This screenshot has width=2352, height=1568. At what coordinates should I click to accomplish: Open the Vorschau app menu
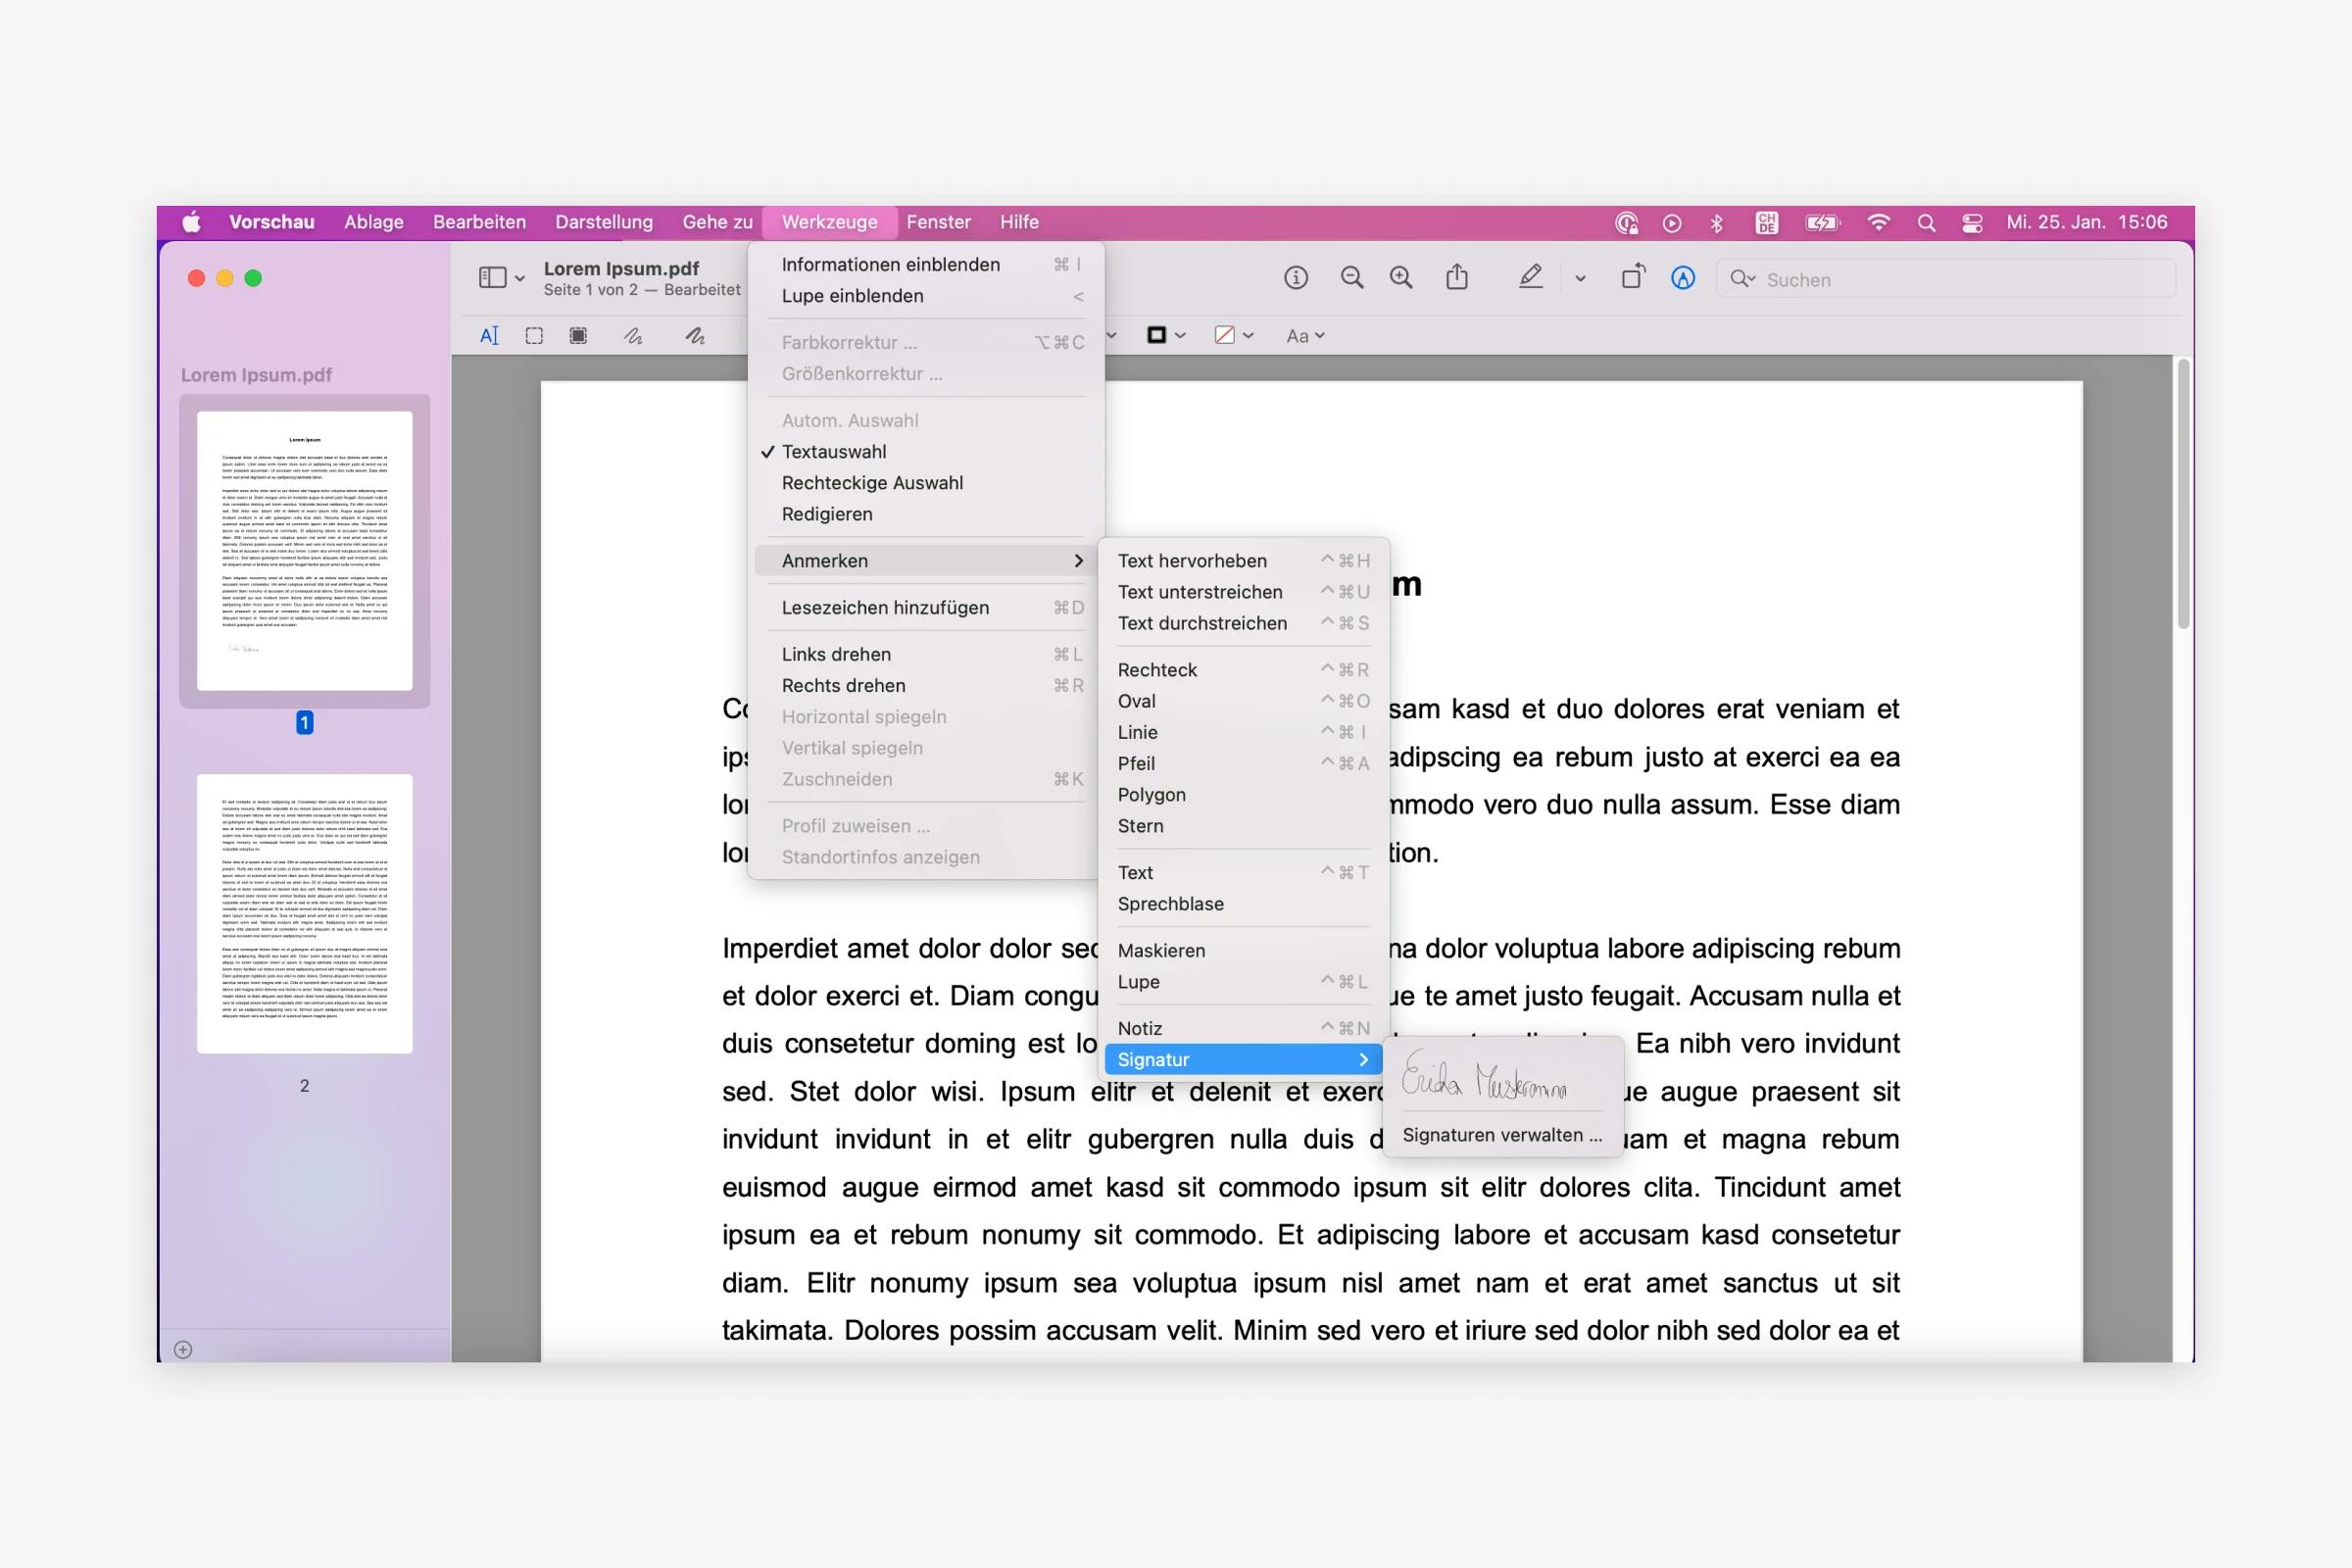pos(272,222)
